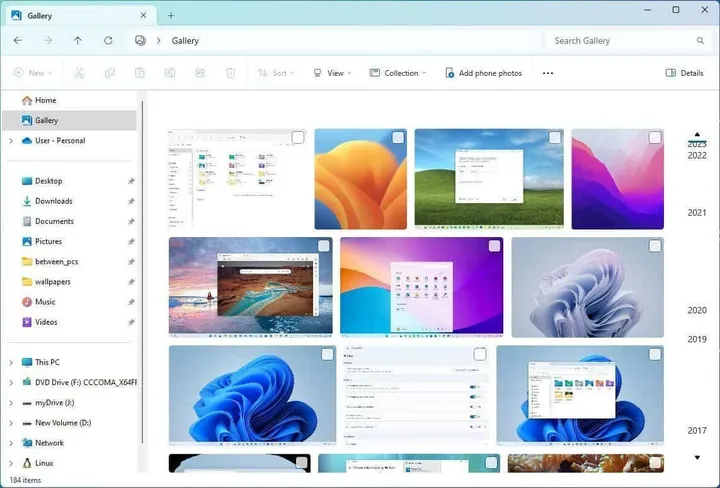The image size is (720, 488).
Task: Open the wallpapers folder in sidebar
Action: tap(52, 282)
